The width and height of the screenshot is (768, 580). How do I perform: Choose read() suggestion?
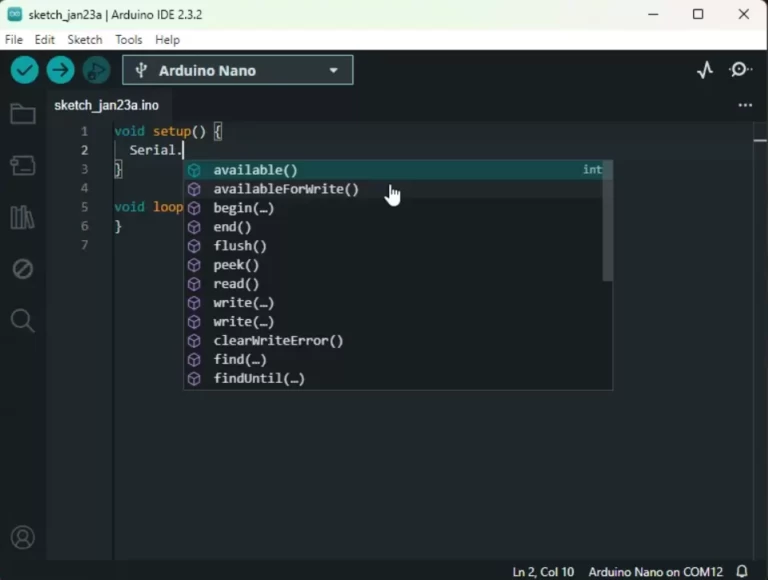click(x=394, y=284)
